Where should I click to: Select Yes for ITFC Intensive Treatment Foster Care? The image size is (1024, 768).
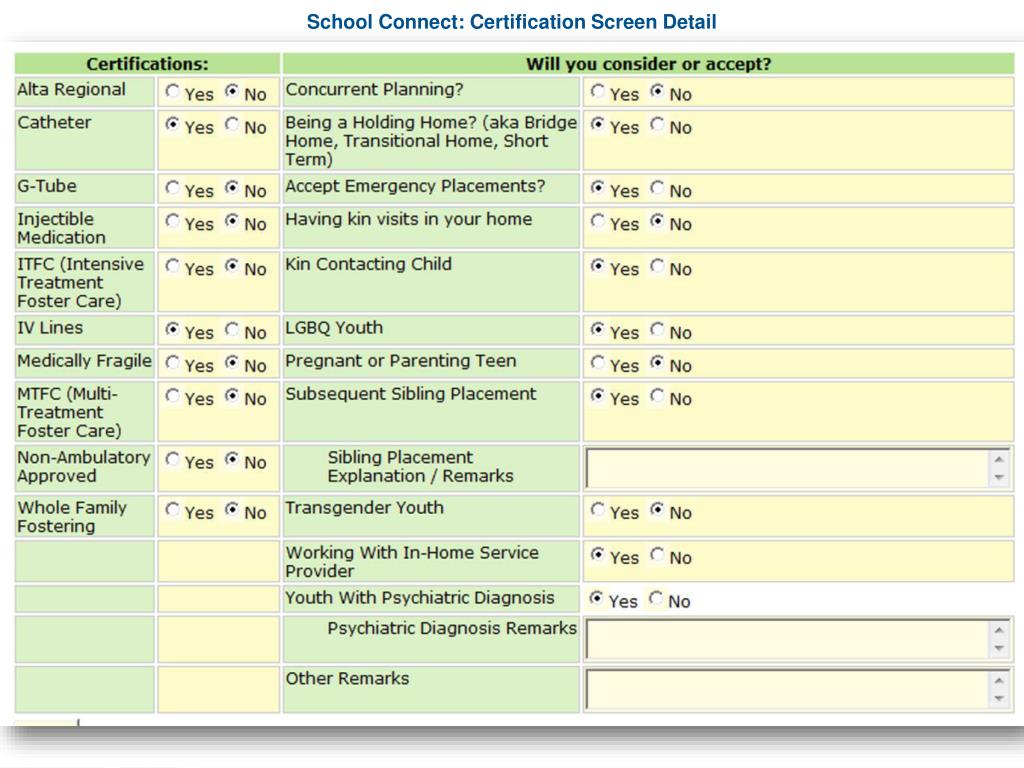point(172,266)
